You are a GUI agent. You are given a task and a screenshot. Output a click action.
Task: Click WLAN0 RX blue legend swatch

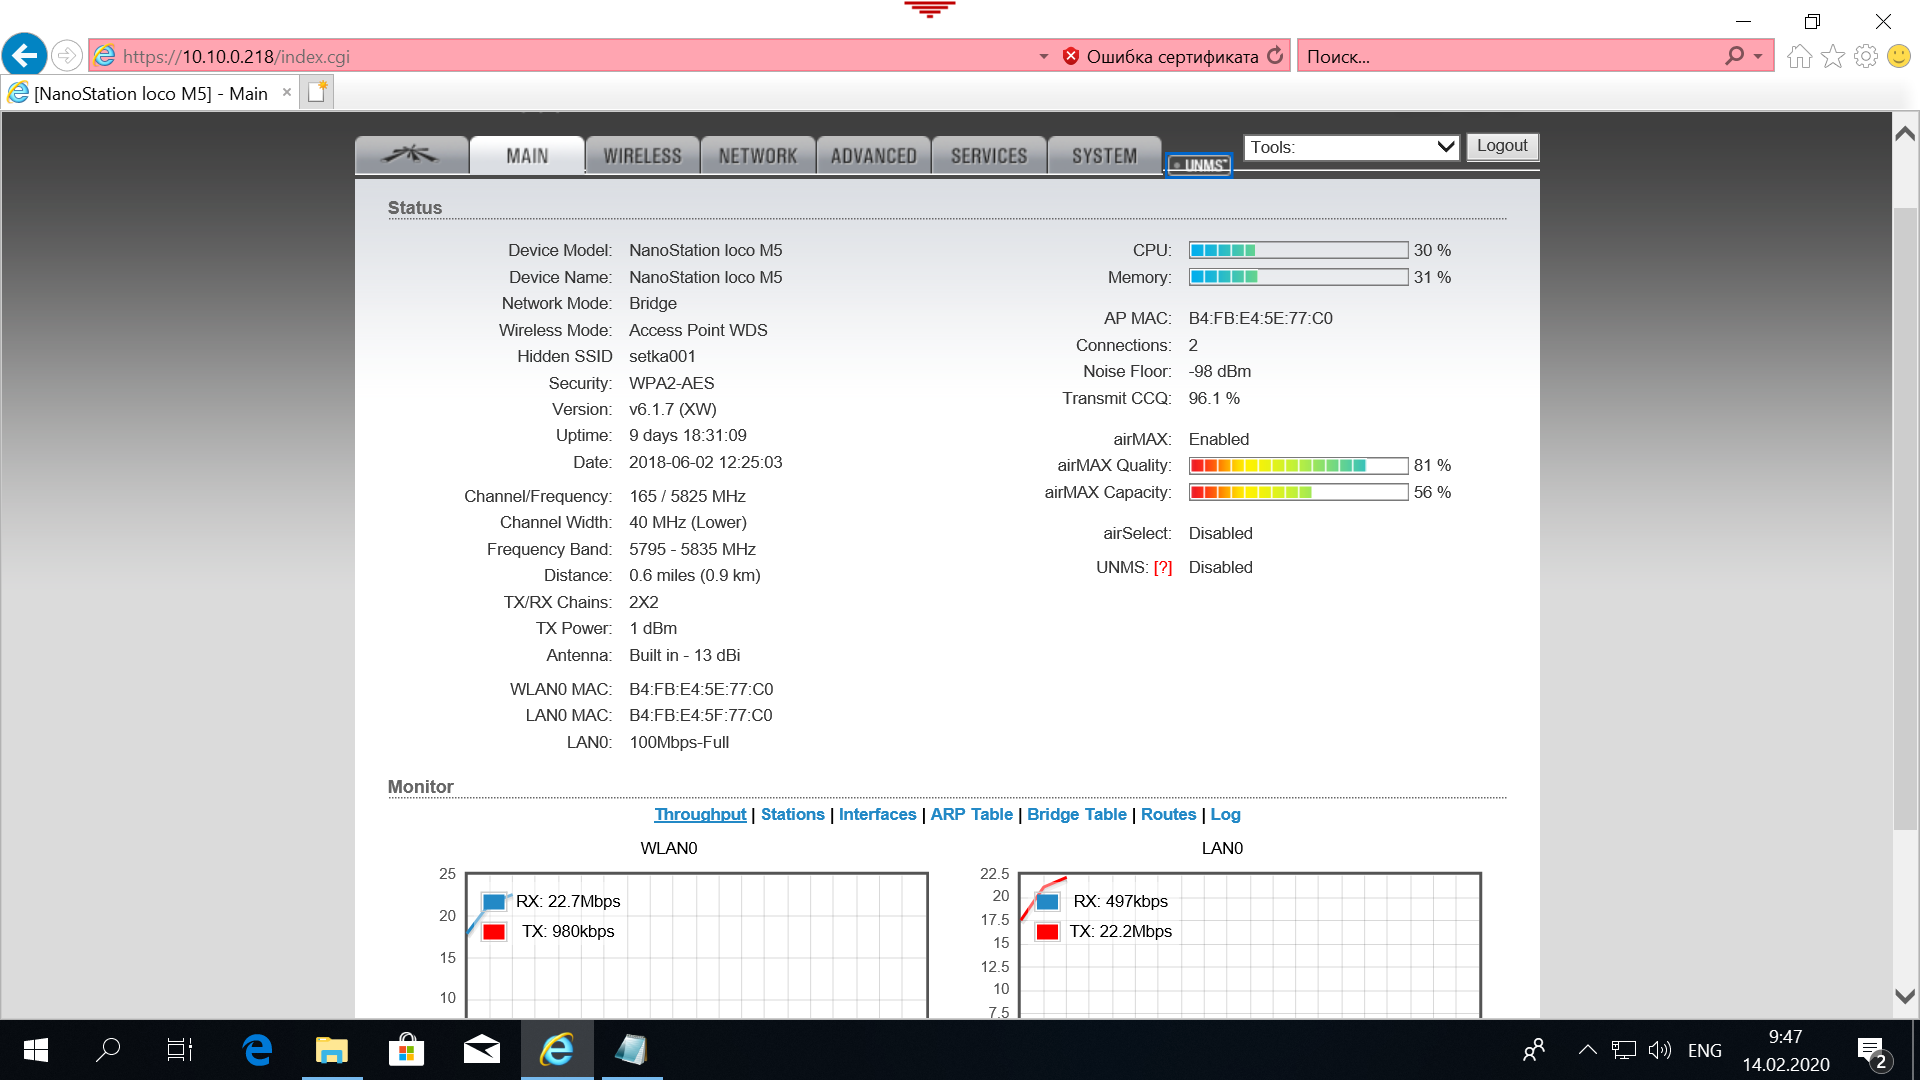(494, 902)
